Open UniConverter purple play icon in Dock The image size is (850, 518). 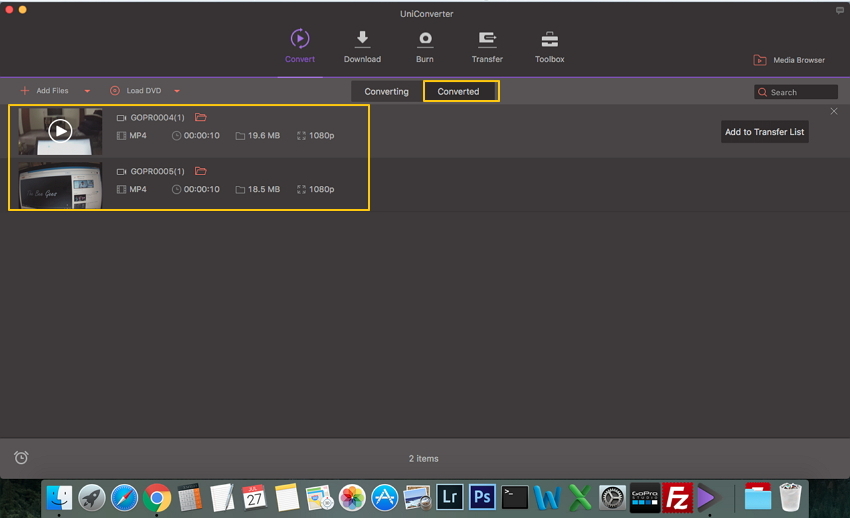click(707, 497)
